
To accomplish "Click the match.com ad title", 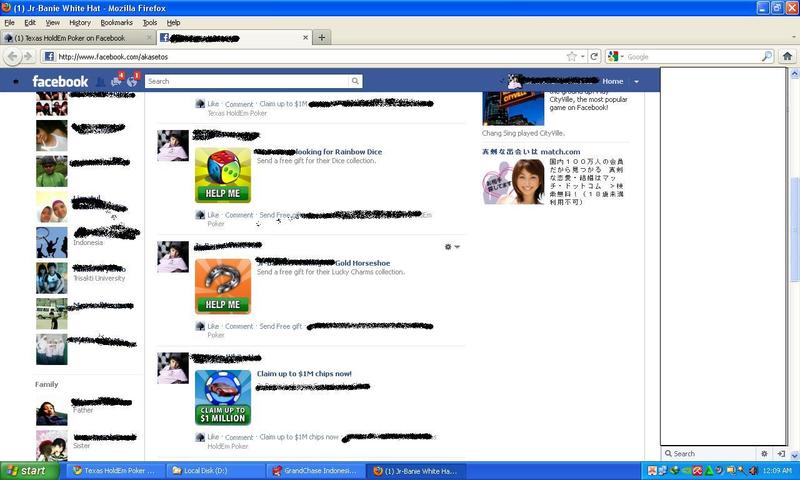I will pos(531,151).
